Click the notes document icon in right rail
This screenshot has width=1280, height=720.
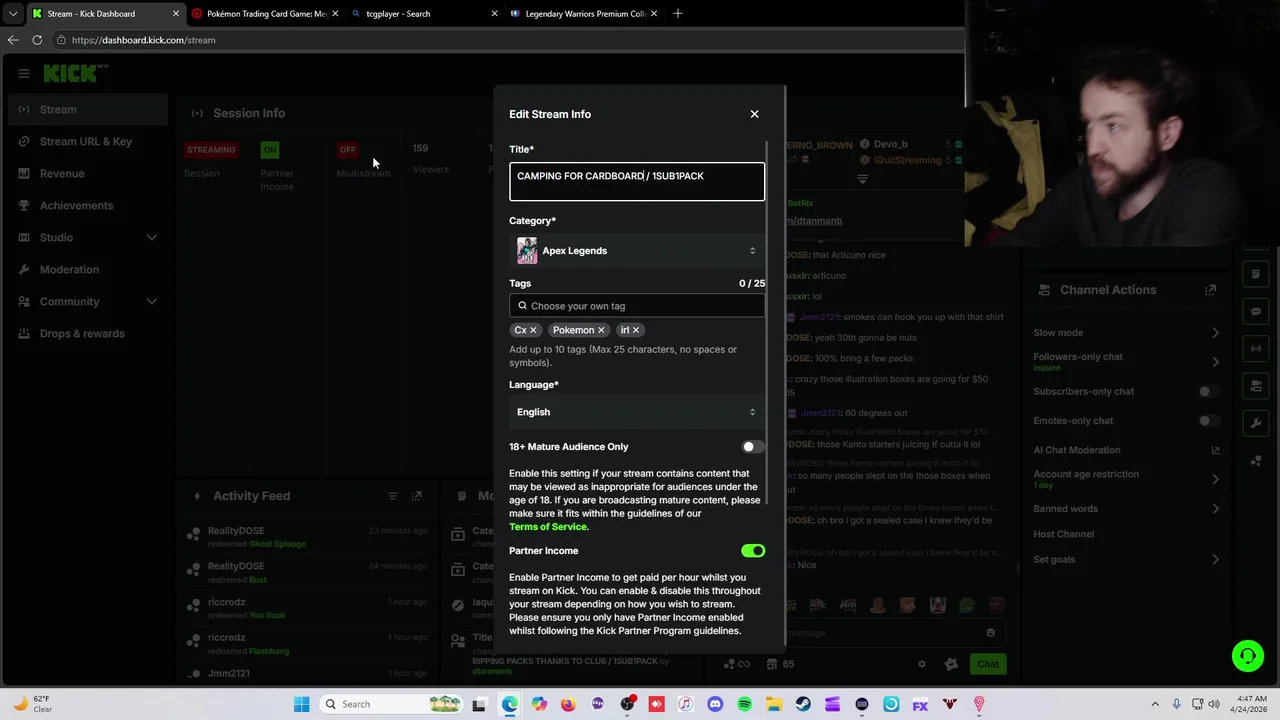click(1256, 274)
